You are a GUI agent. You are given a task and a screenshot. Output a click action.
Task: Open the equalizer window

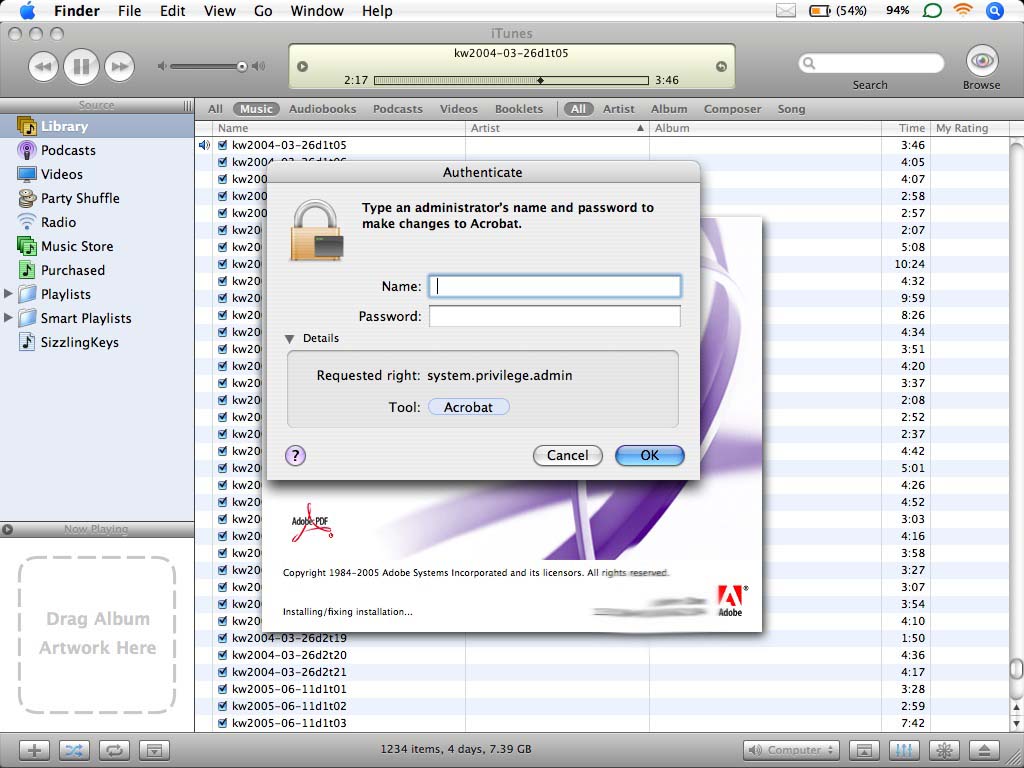pyautogui.click(x=904, y=750)
